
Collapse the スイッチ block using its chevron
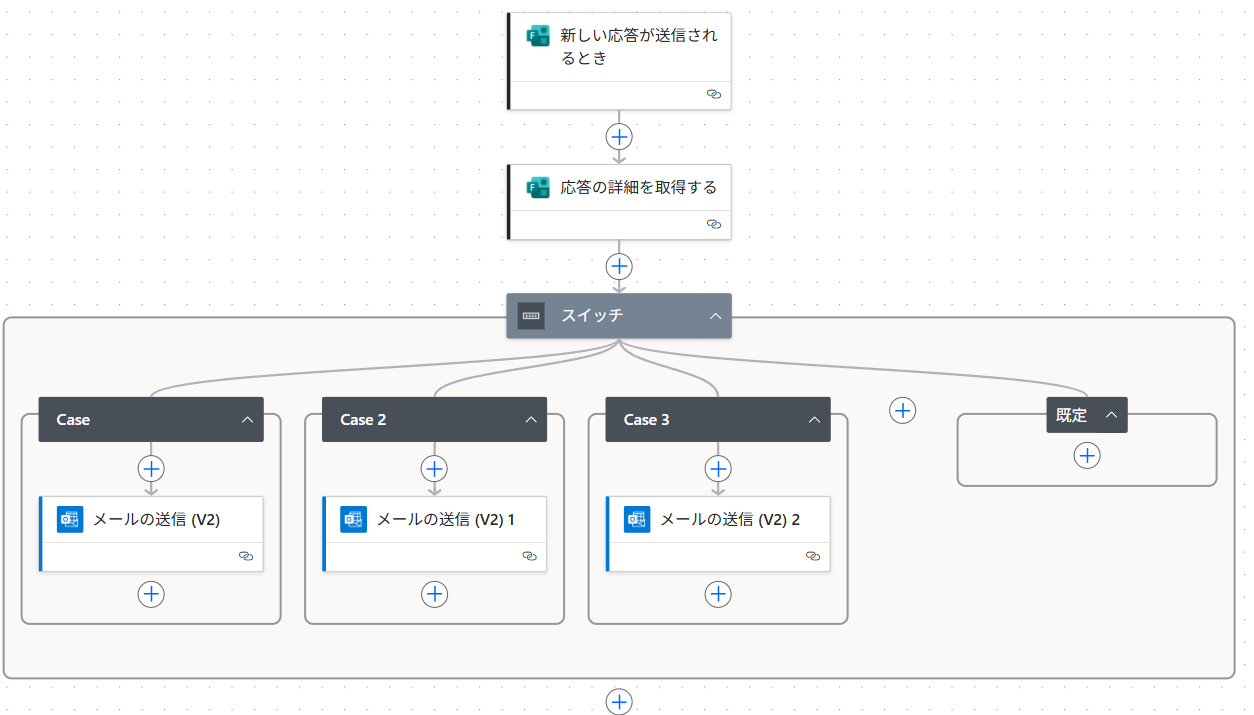tap(715, 316)
